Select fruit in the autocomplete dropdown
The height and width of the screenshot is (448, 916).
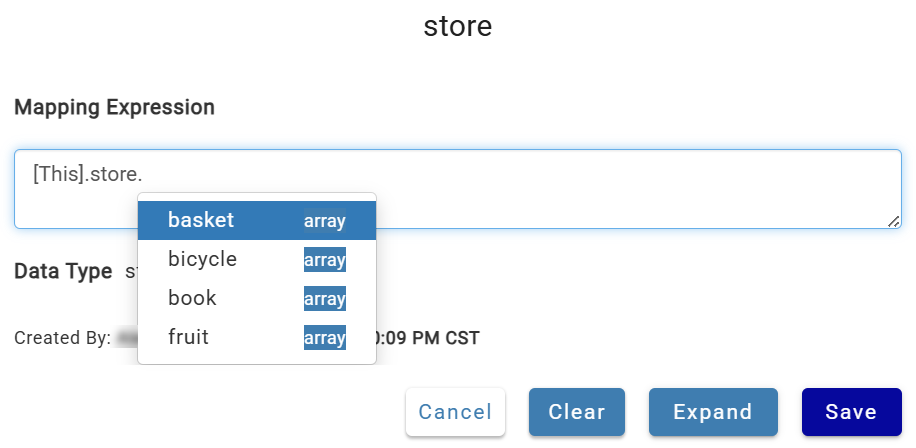[256, 338]
